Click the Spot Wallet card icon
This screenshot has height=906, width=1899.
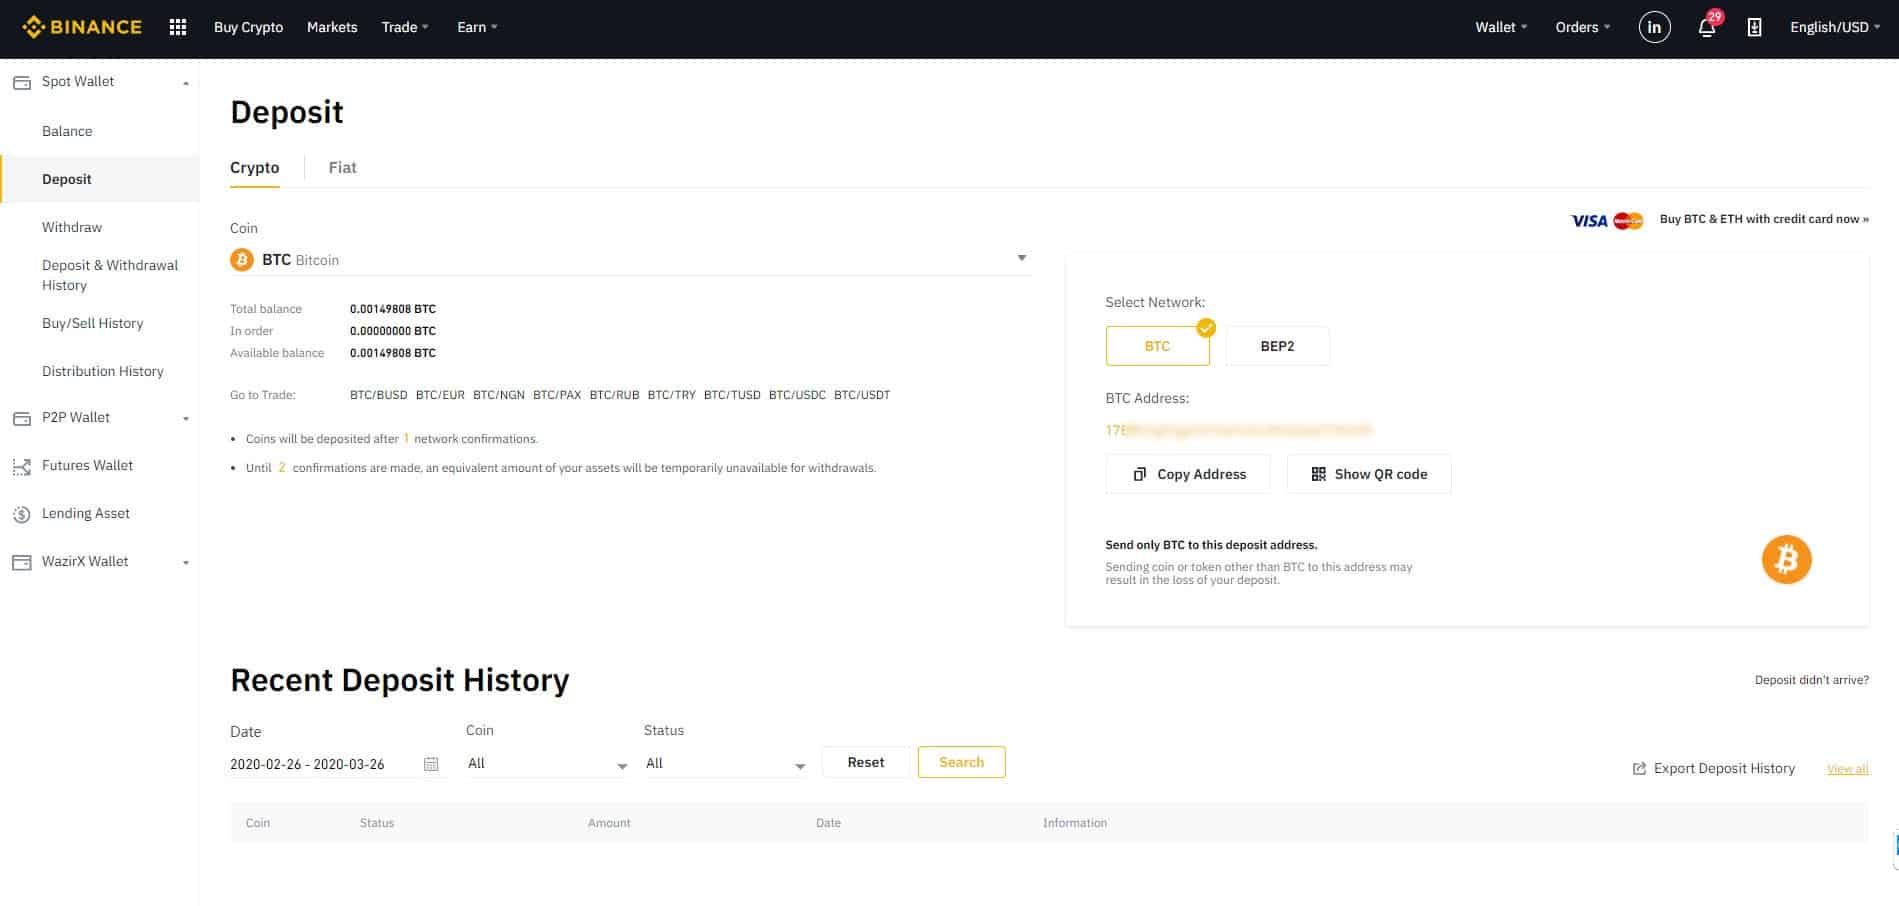[x=21, y=82]
